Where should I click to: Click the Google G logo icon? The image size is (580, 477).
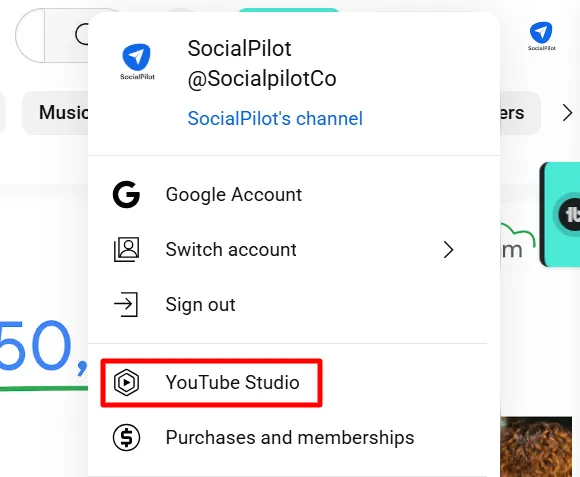tap(126, 194)
